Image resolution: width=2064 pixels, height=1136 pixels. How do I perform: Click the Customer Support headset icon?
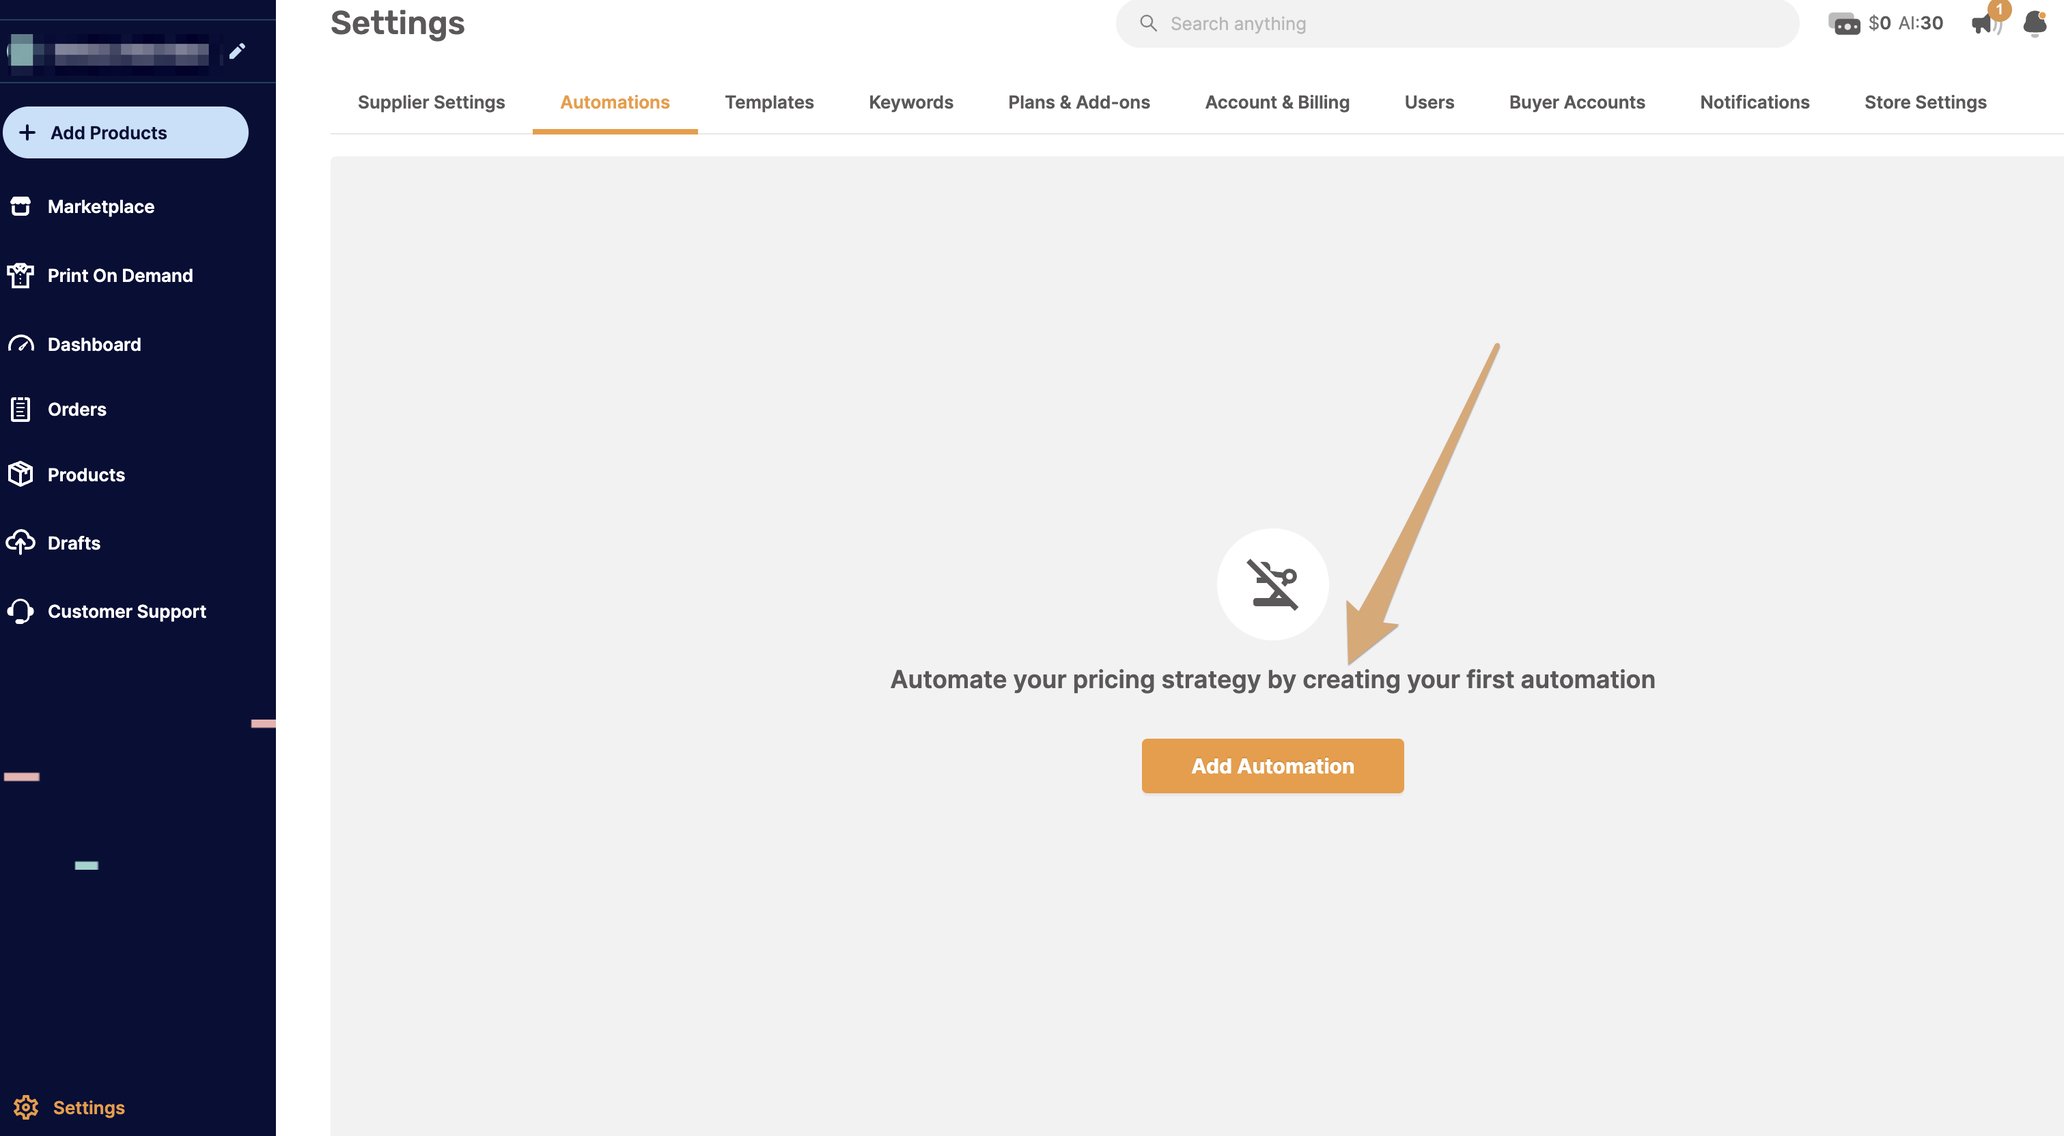[x=20, y=611]
